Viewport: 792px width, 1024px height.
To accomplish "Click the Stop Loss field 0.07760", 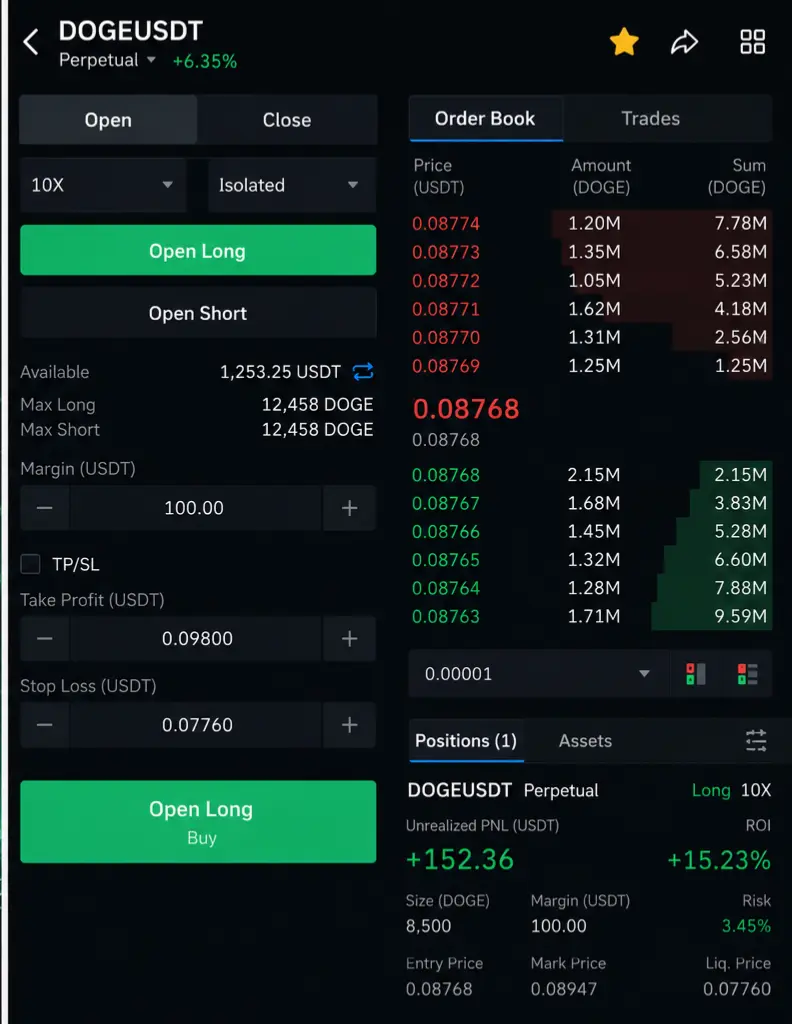I will tap(197, 724).
